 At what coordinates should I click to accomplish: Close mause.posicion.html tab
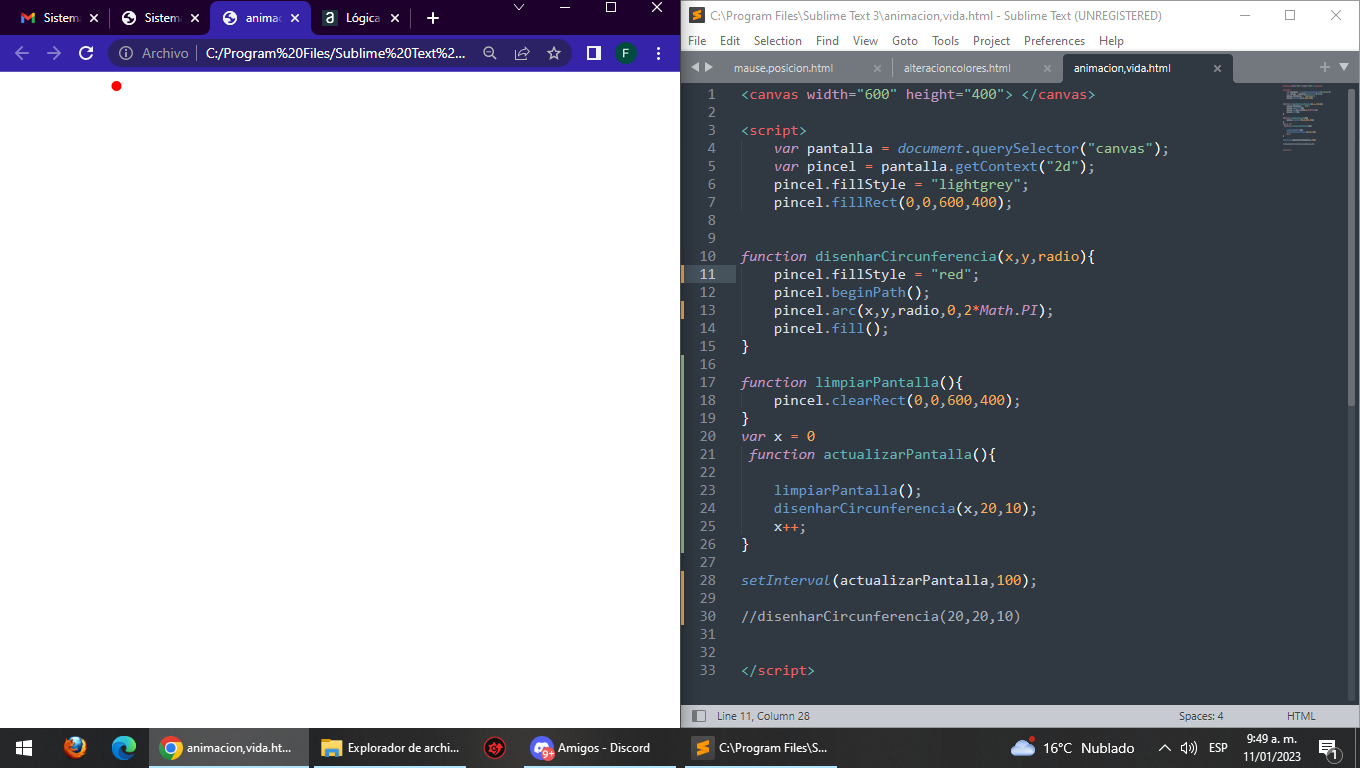click(x=877, y=68)
